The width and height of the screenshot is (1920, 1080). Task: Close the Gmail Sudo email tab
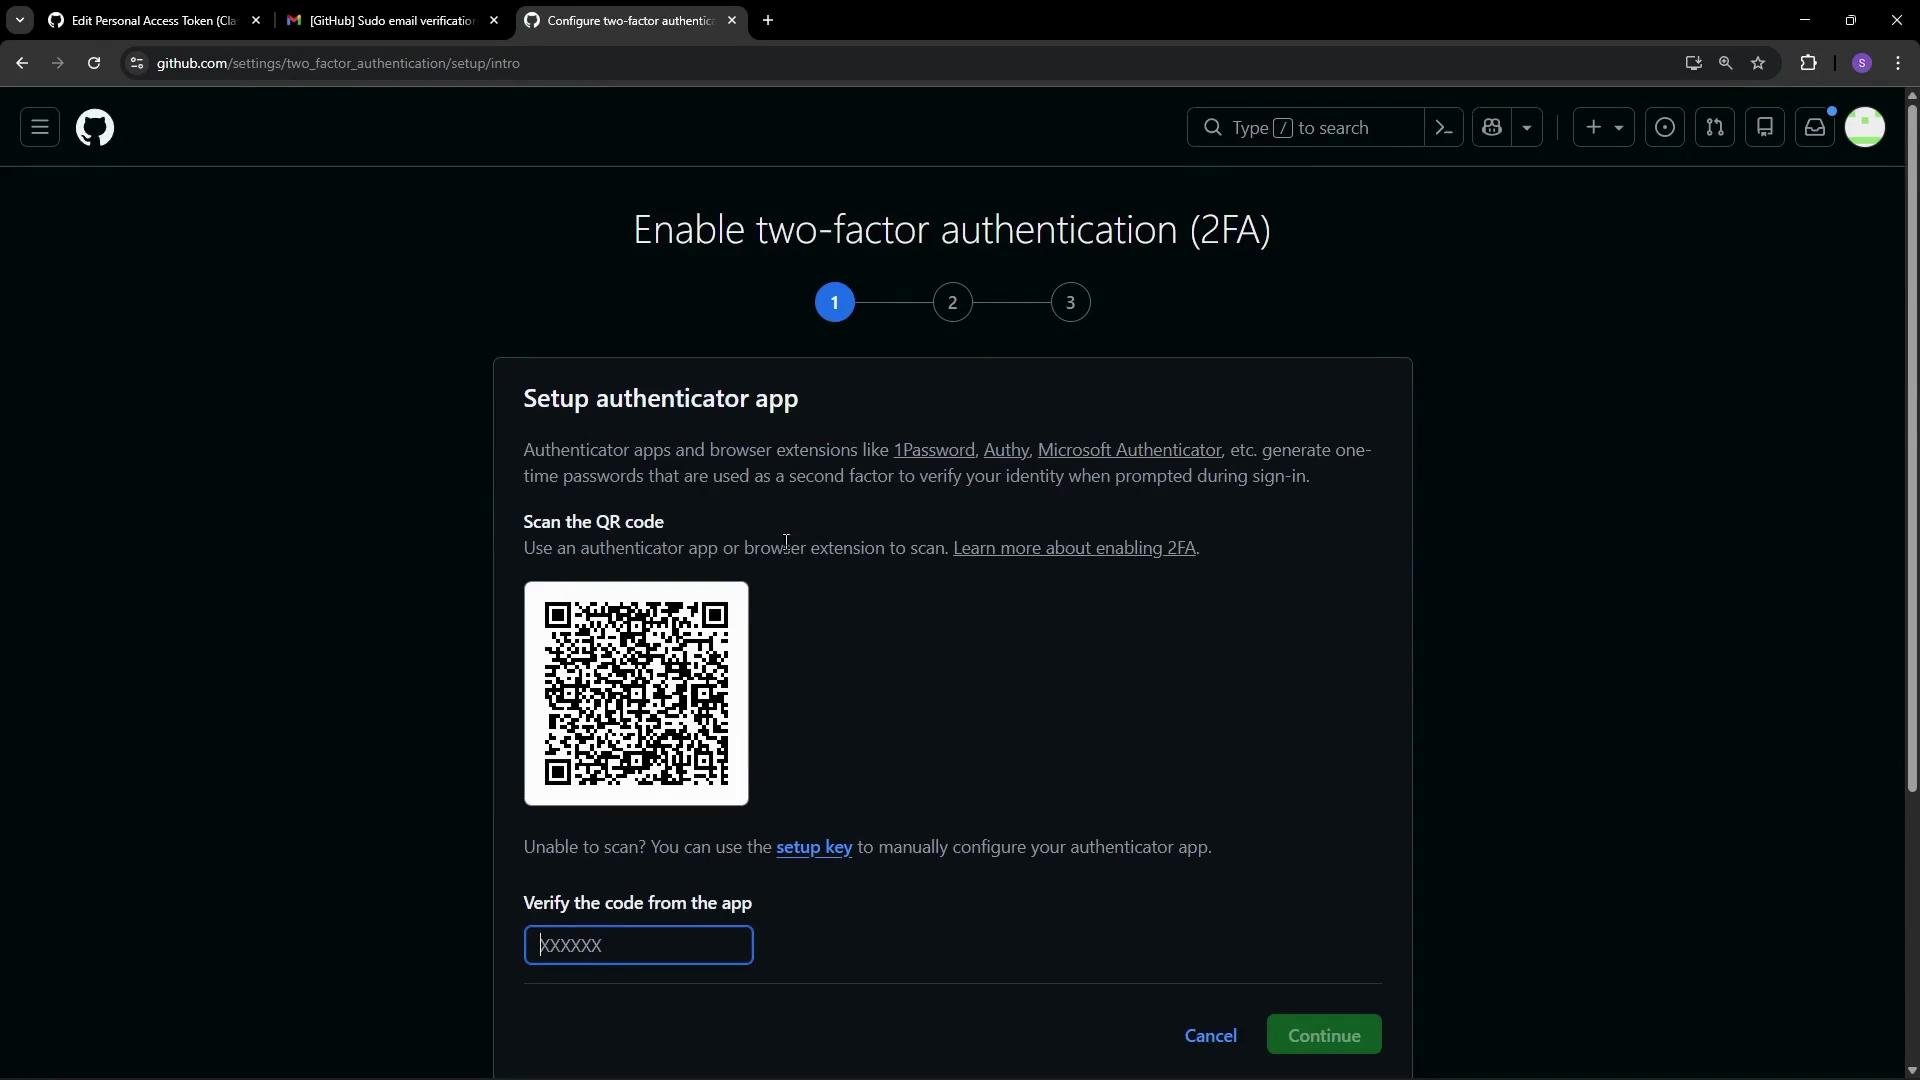point(494,20)
